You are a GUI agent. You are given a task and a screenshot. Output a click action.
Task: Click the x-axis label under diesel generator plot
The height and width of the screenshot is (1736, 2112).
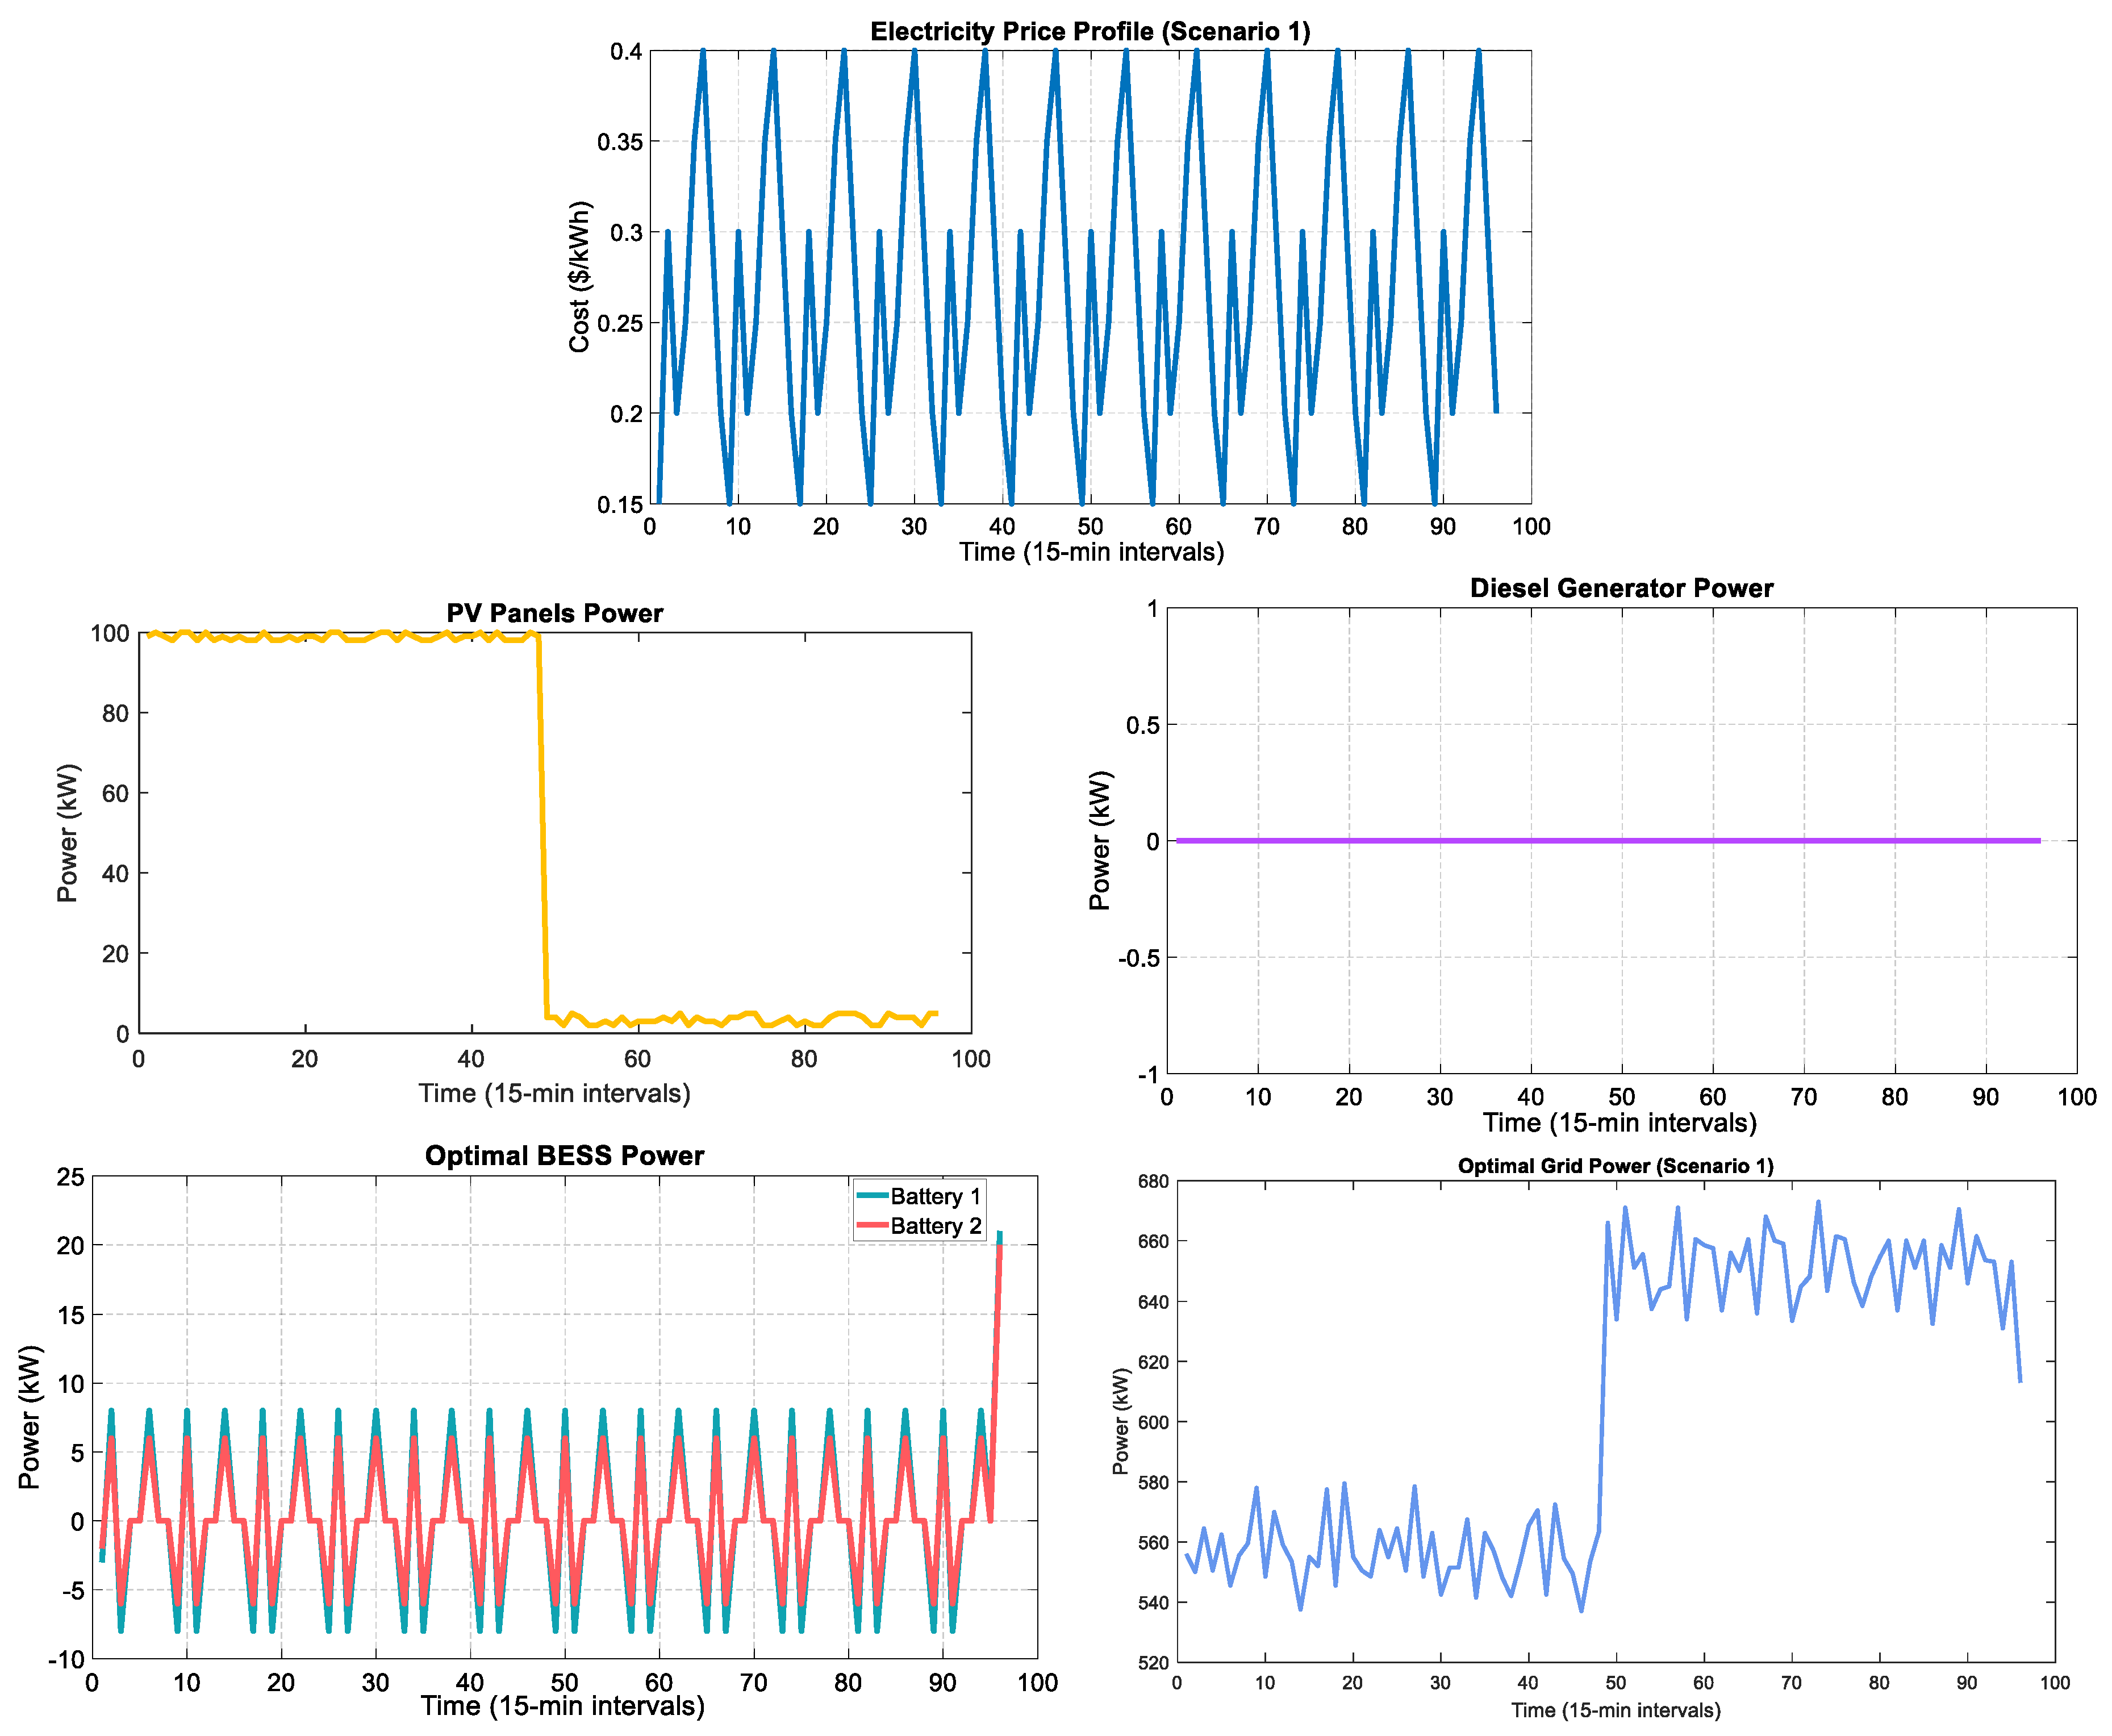1619,1123
